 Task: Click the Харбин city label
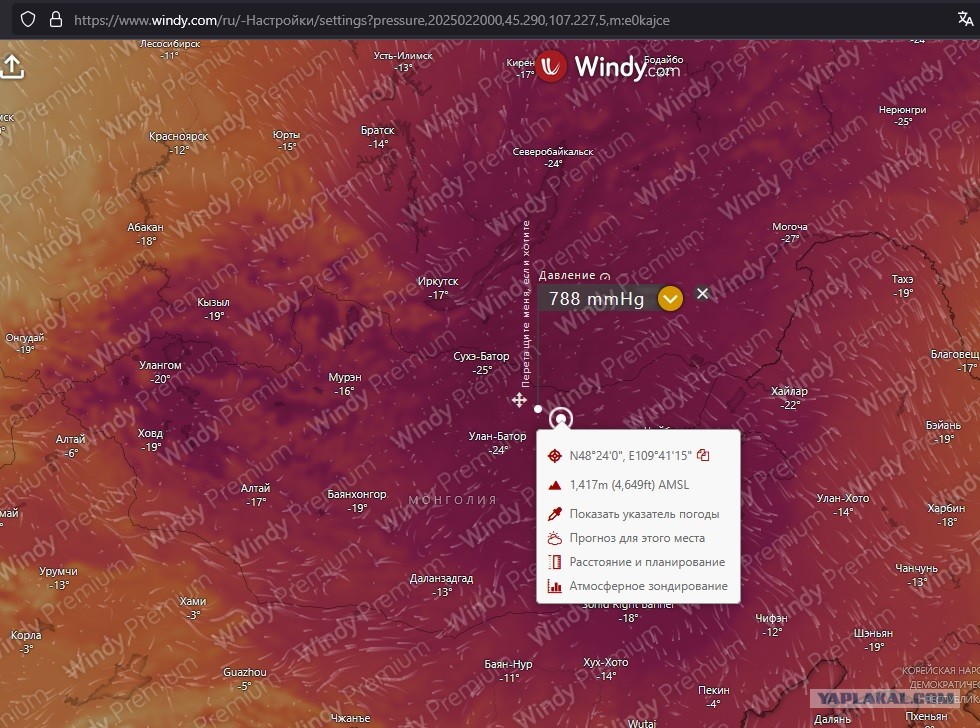946,508
